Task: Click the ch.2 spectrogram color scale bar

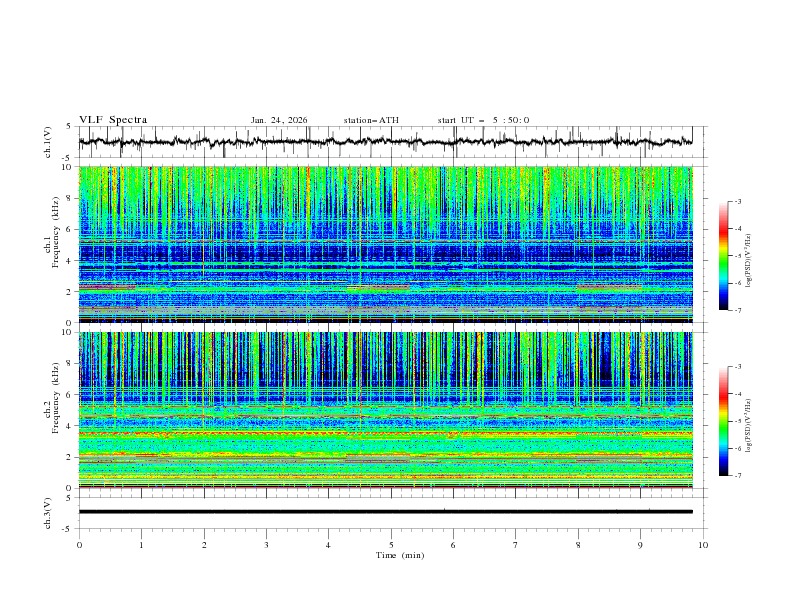Action: [x=723, y=421]
